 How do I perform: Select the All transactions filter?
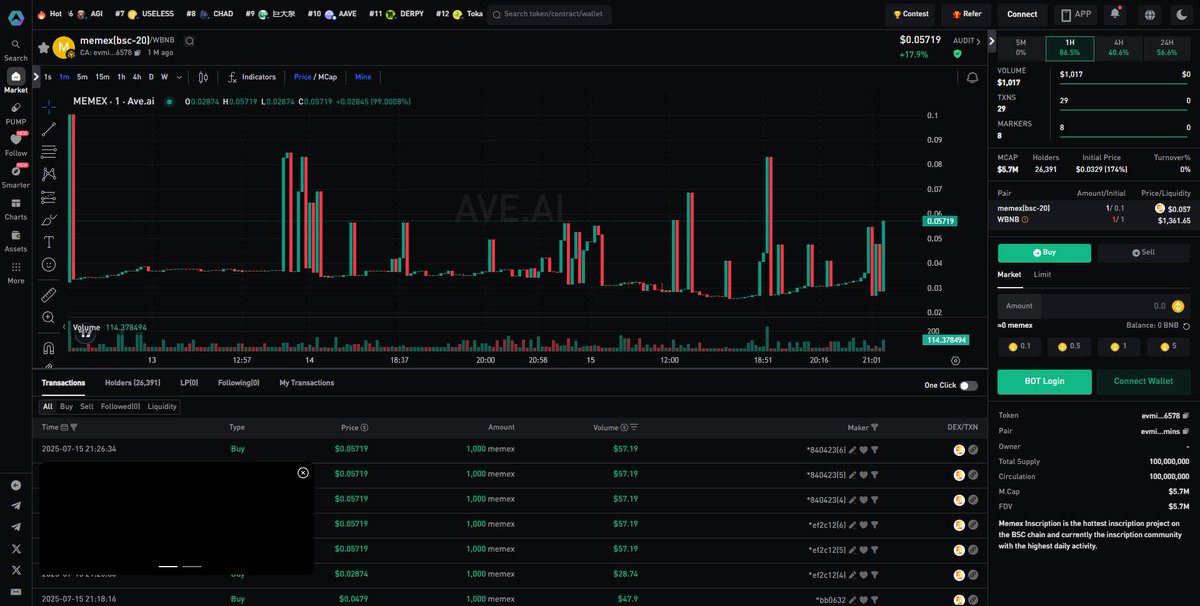pos(47,407)
